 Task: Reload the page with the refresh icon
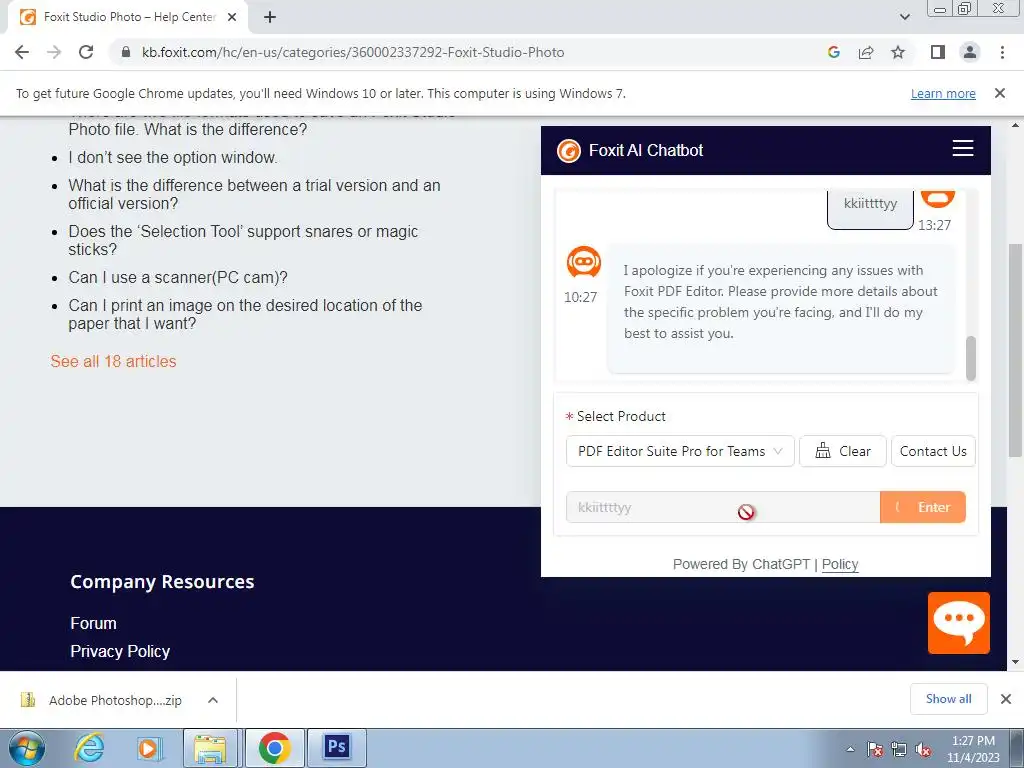click(x=86, y=52)
